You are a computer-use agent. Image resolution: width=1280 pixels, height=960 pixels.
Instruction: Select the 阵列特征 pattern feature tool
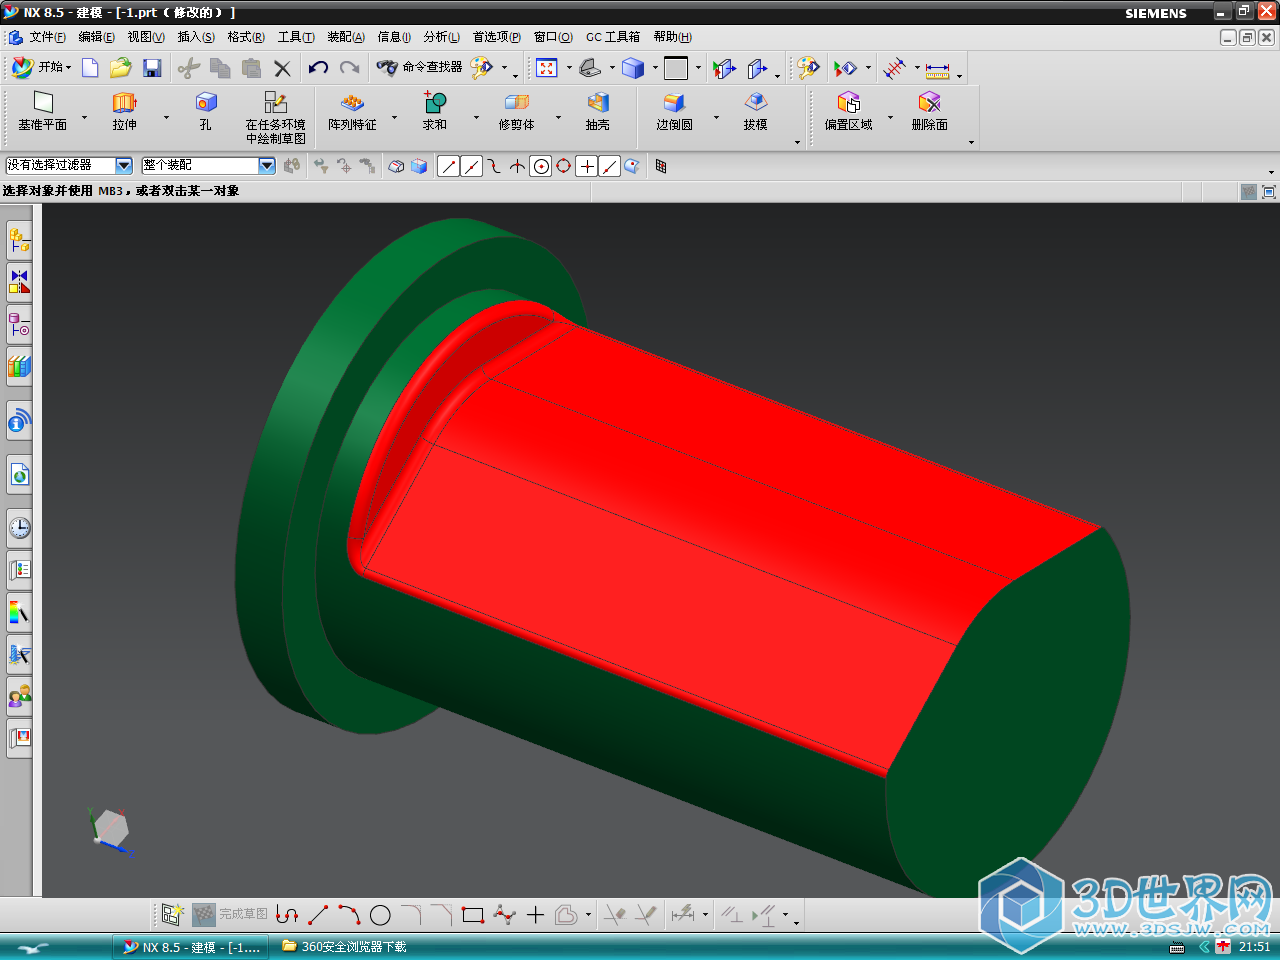point(352,111)
